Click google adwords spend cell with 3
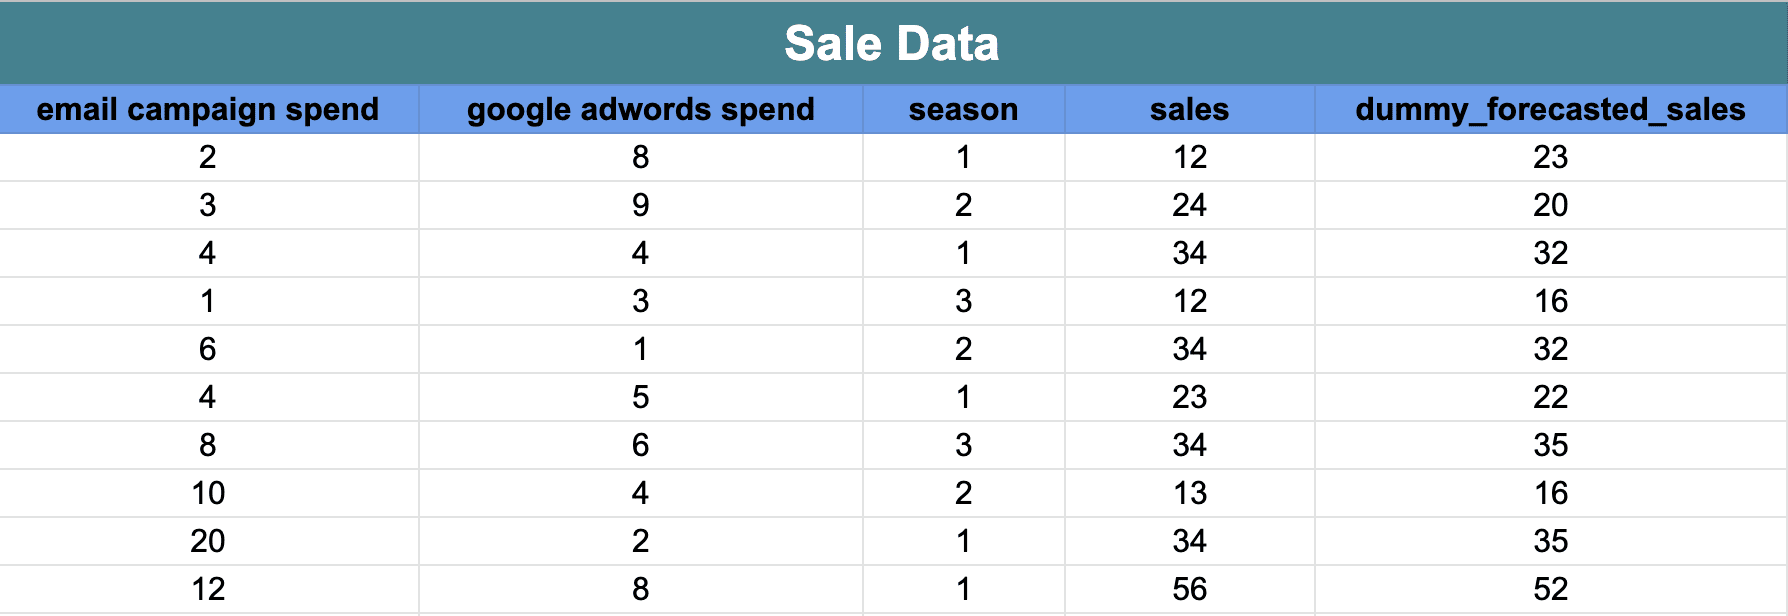 (x=640, y=301)
